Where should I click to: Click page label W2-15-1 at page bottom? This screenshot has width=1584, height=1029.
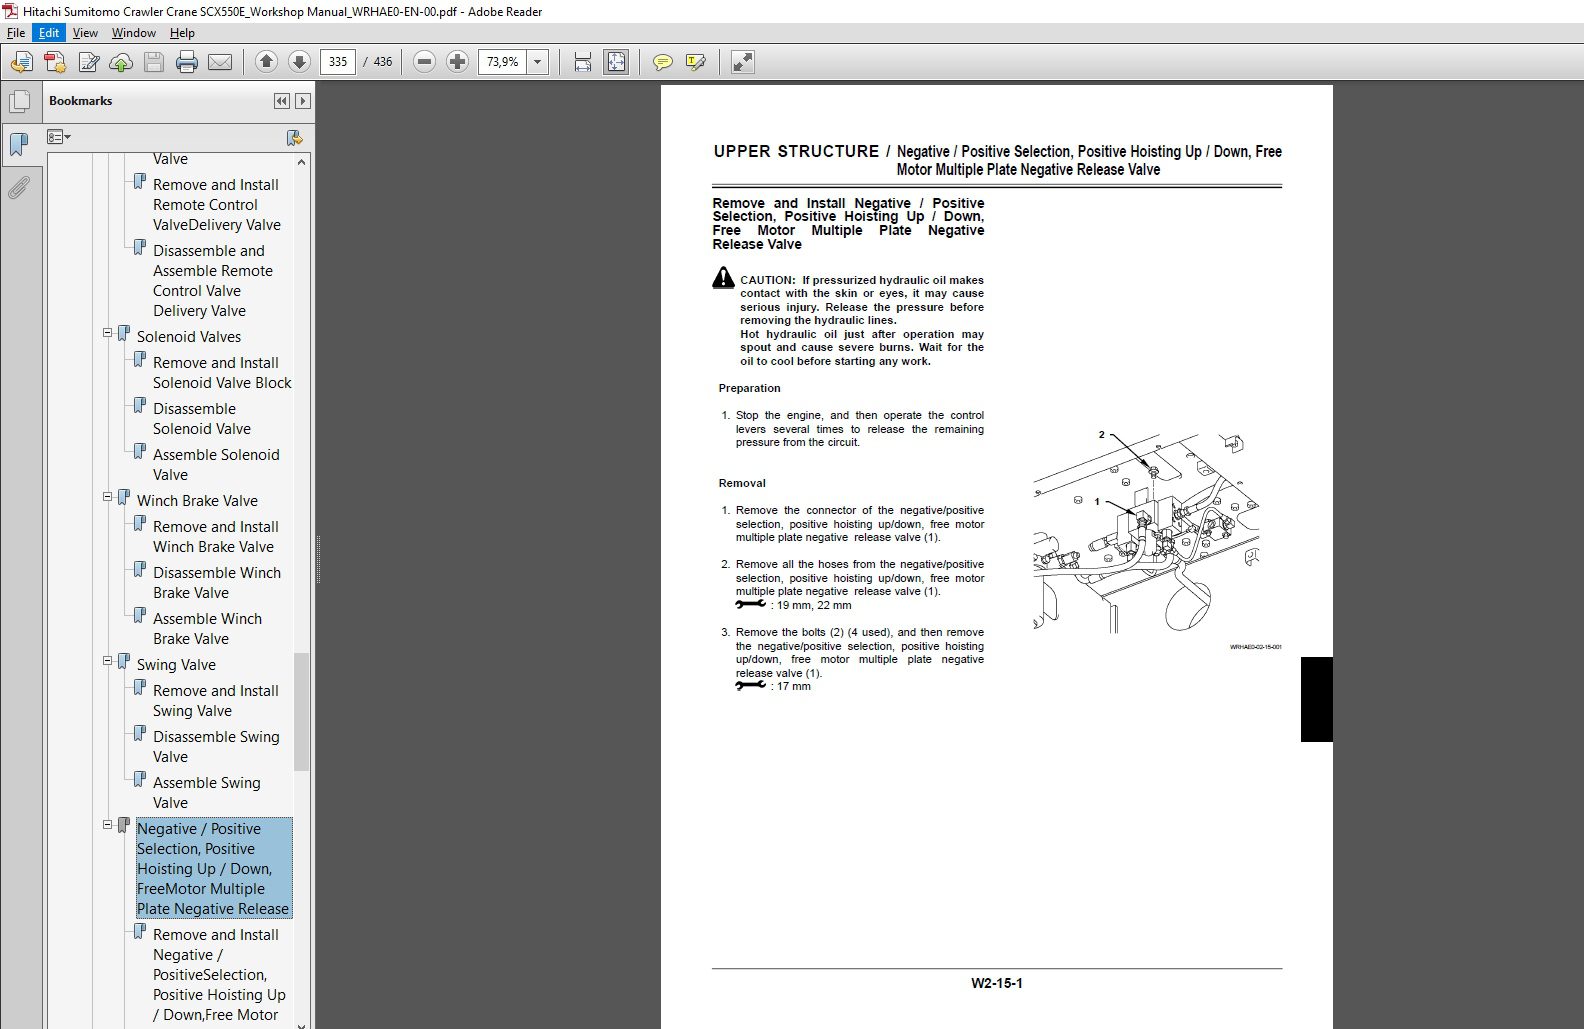pos(996,983)
